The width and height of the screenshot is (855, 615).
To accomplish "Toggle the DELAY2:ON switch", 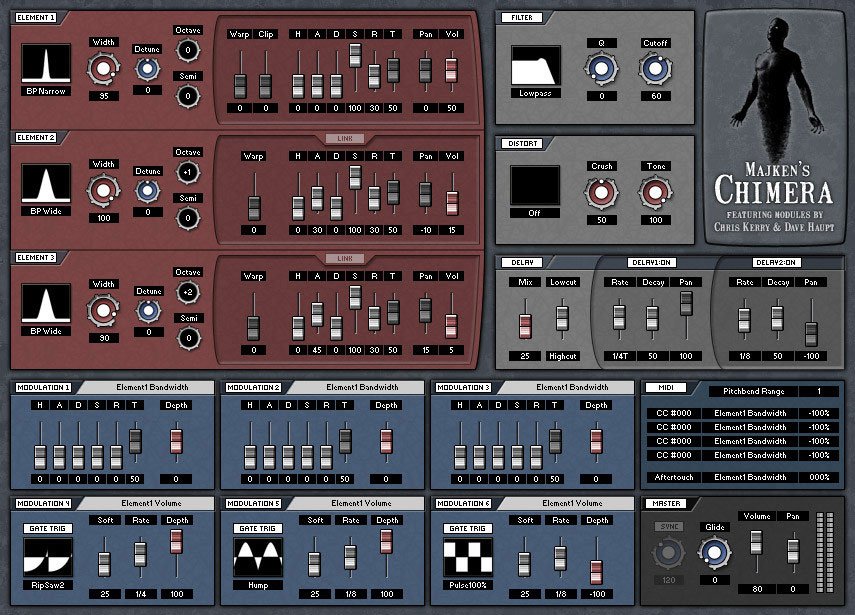I will (776, 263).
